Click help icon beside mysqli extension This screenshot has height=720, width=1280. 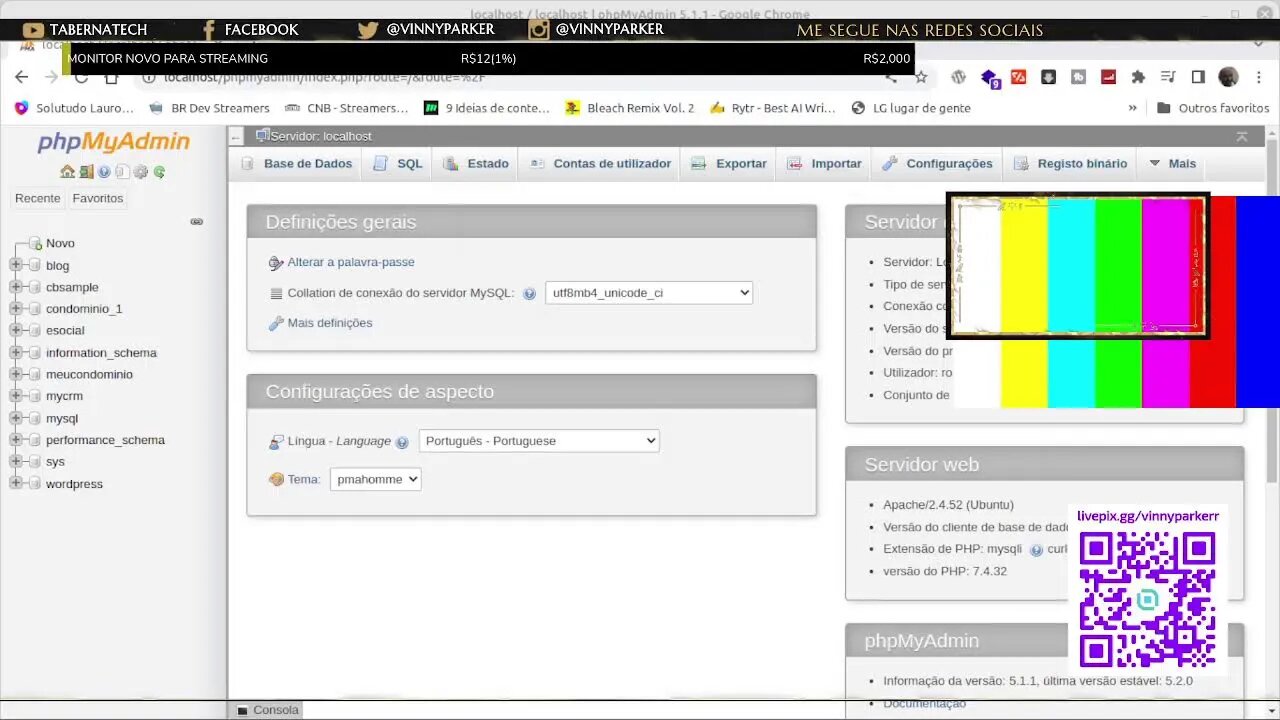click(1036, 550)
